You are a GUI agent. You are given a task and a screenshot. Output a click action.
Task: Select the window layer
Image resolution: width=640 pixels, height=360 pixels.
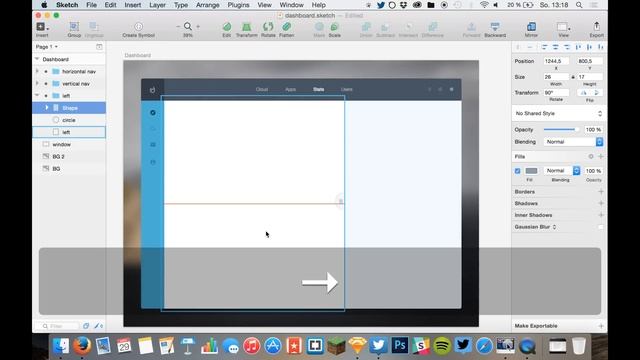pos(69,144)
